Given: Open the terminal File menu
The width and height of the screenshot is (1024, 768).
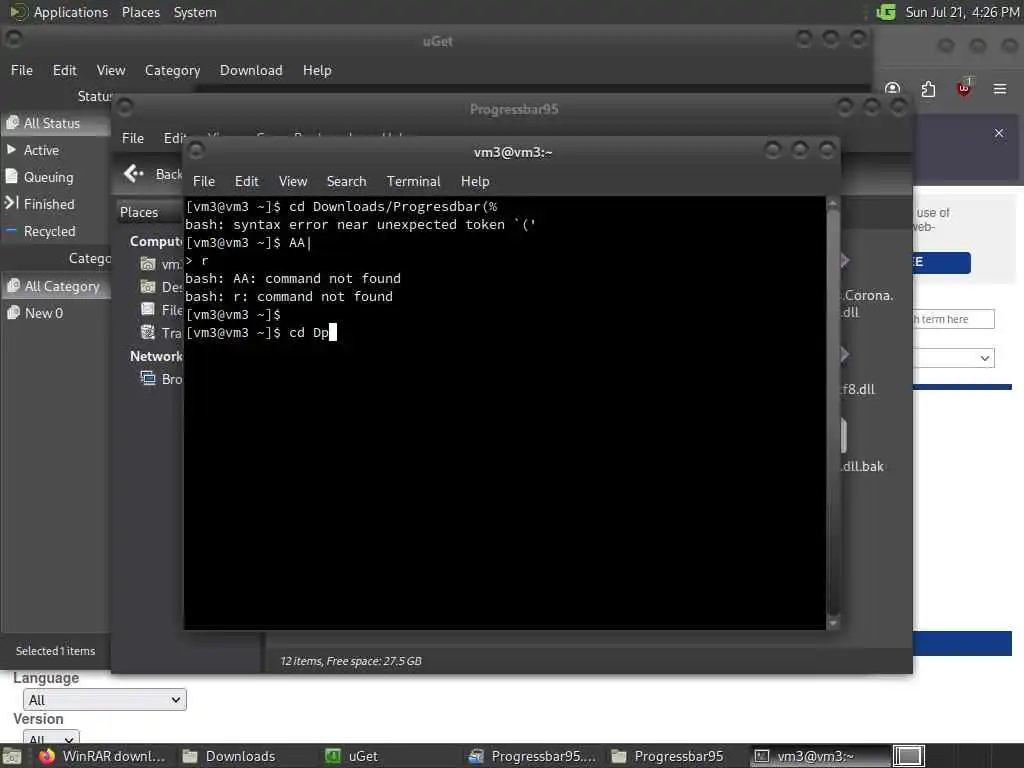Looking at the screenshot, I should coord(203,182).
